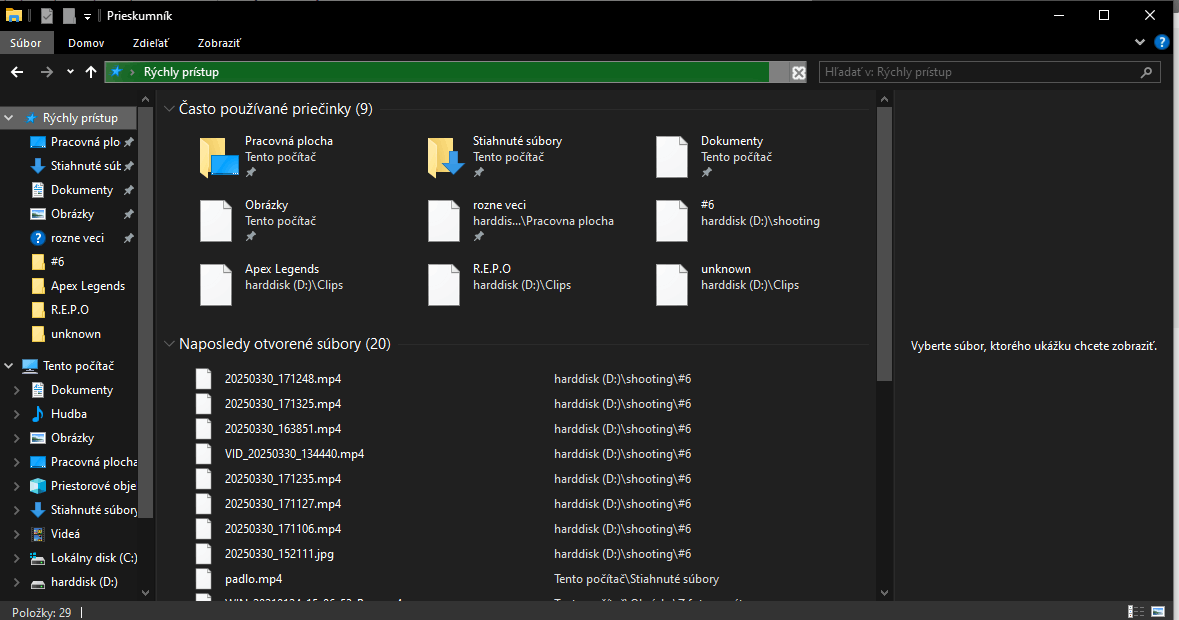Go forward with the right arrow button

point(47,72)
